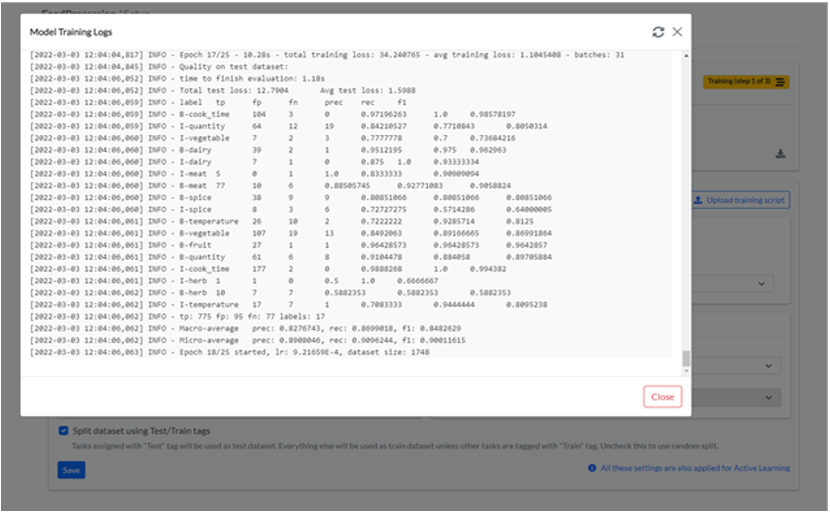
Task: Click the upload icon in Upload training script
Action: pos(698,200)
